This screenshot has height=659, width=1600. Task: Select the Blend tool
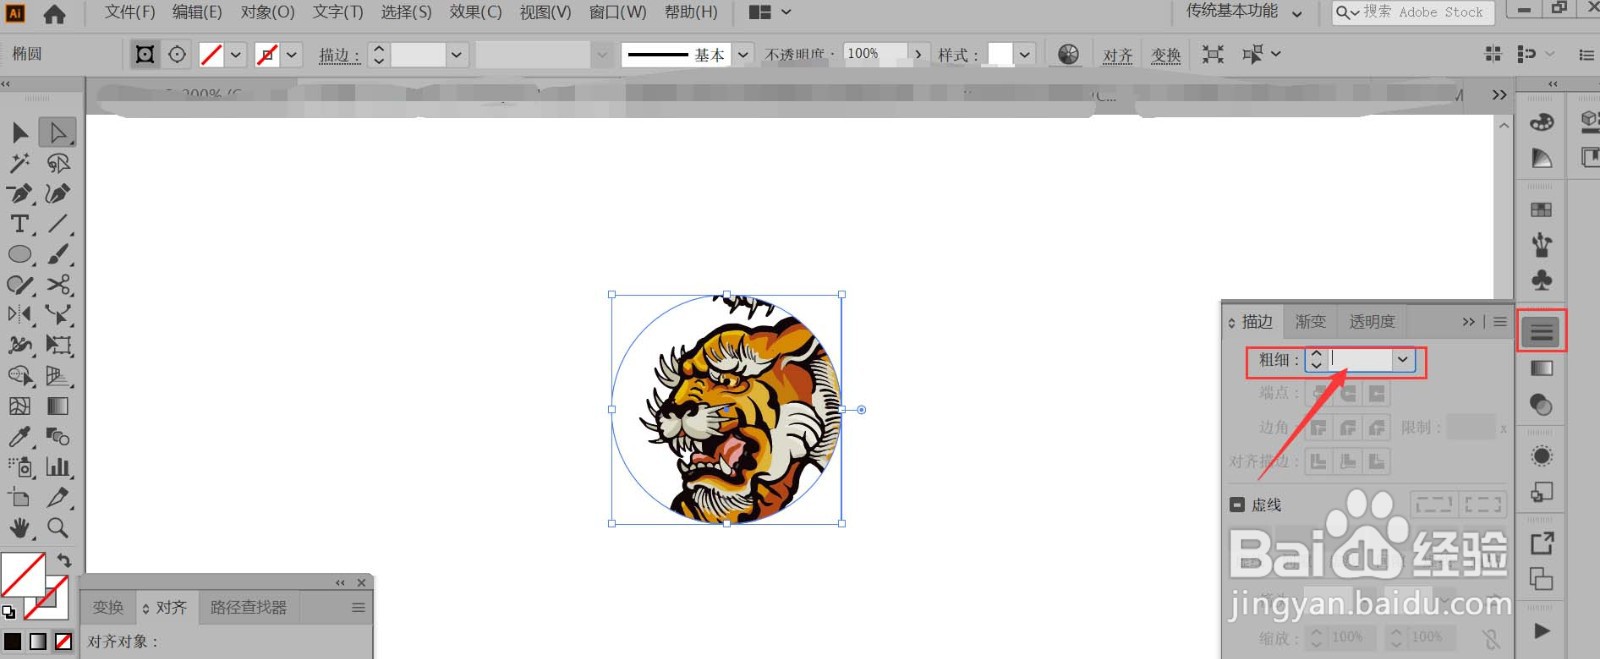coord(58,437)
